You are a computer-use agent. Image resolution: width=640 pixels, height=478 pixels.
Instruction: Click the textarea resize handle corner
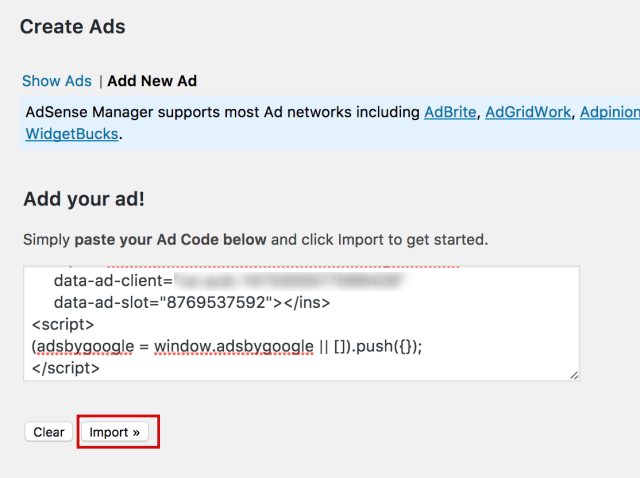(x=574, y=375)
